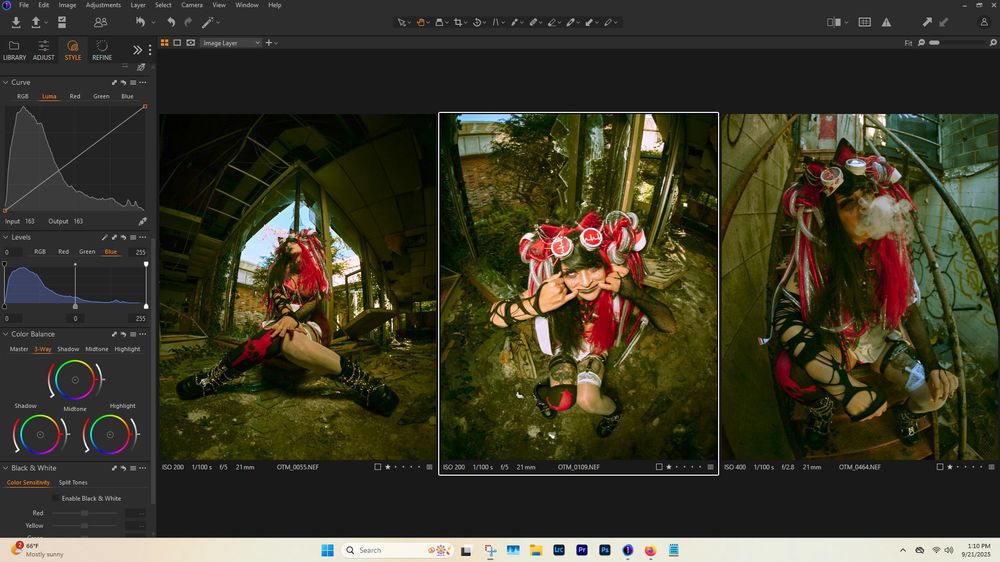Select the Crop tool in the toolbar
1000x562 pixels.
point(458,22)
